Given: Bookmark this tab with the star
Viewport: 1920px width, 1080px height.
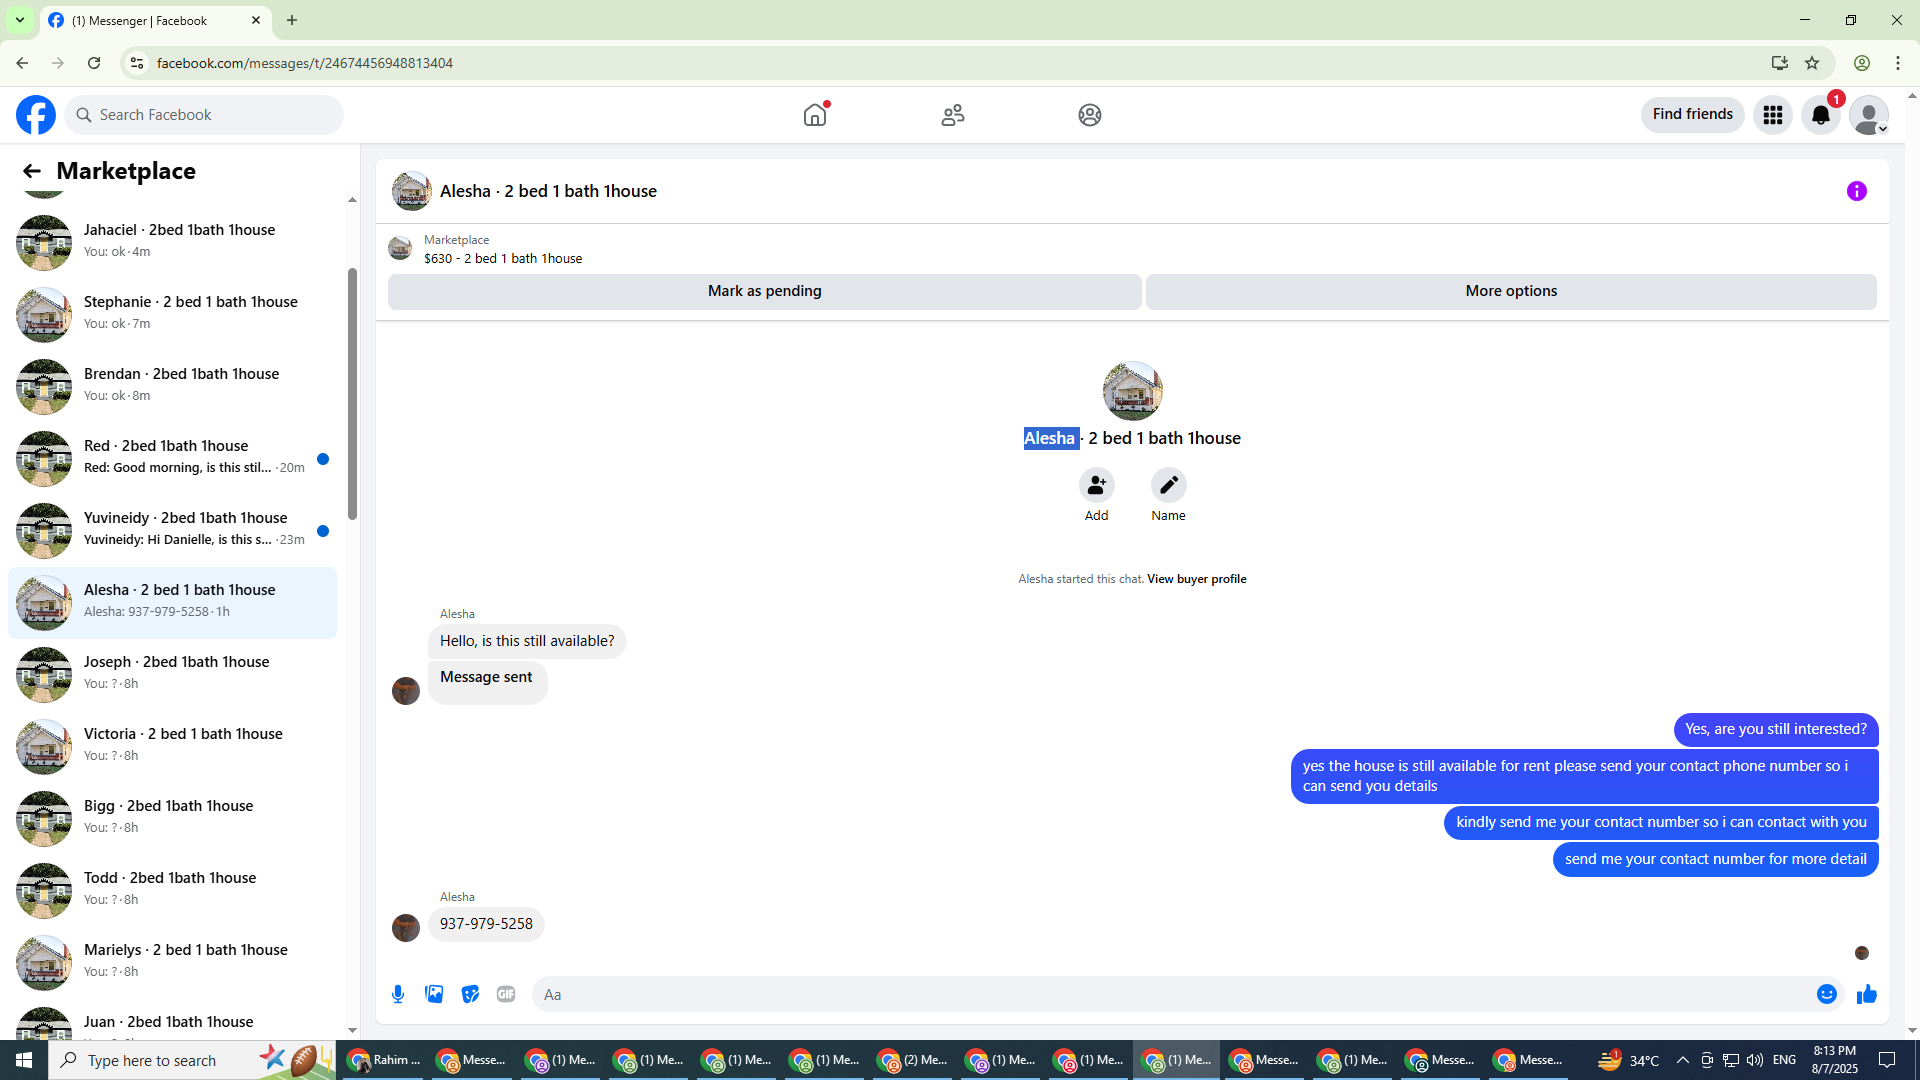Looking at the screenshot, I should click(1812, 63).
